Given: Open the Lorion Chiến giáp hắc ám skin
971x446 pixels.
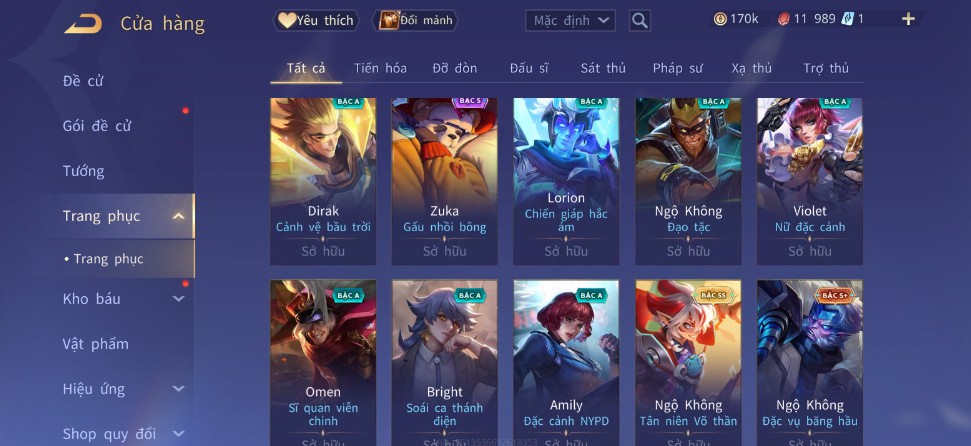Looking at the screenshot, I should pyautogui.click(x=566, y=181).
